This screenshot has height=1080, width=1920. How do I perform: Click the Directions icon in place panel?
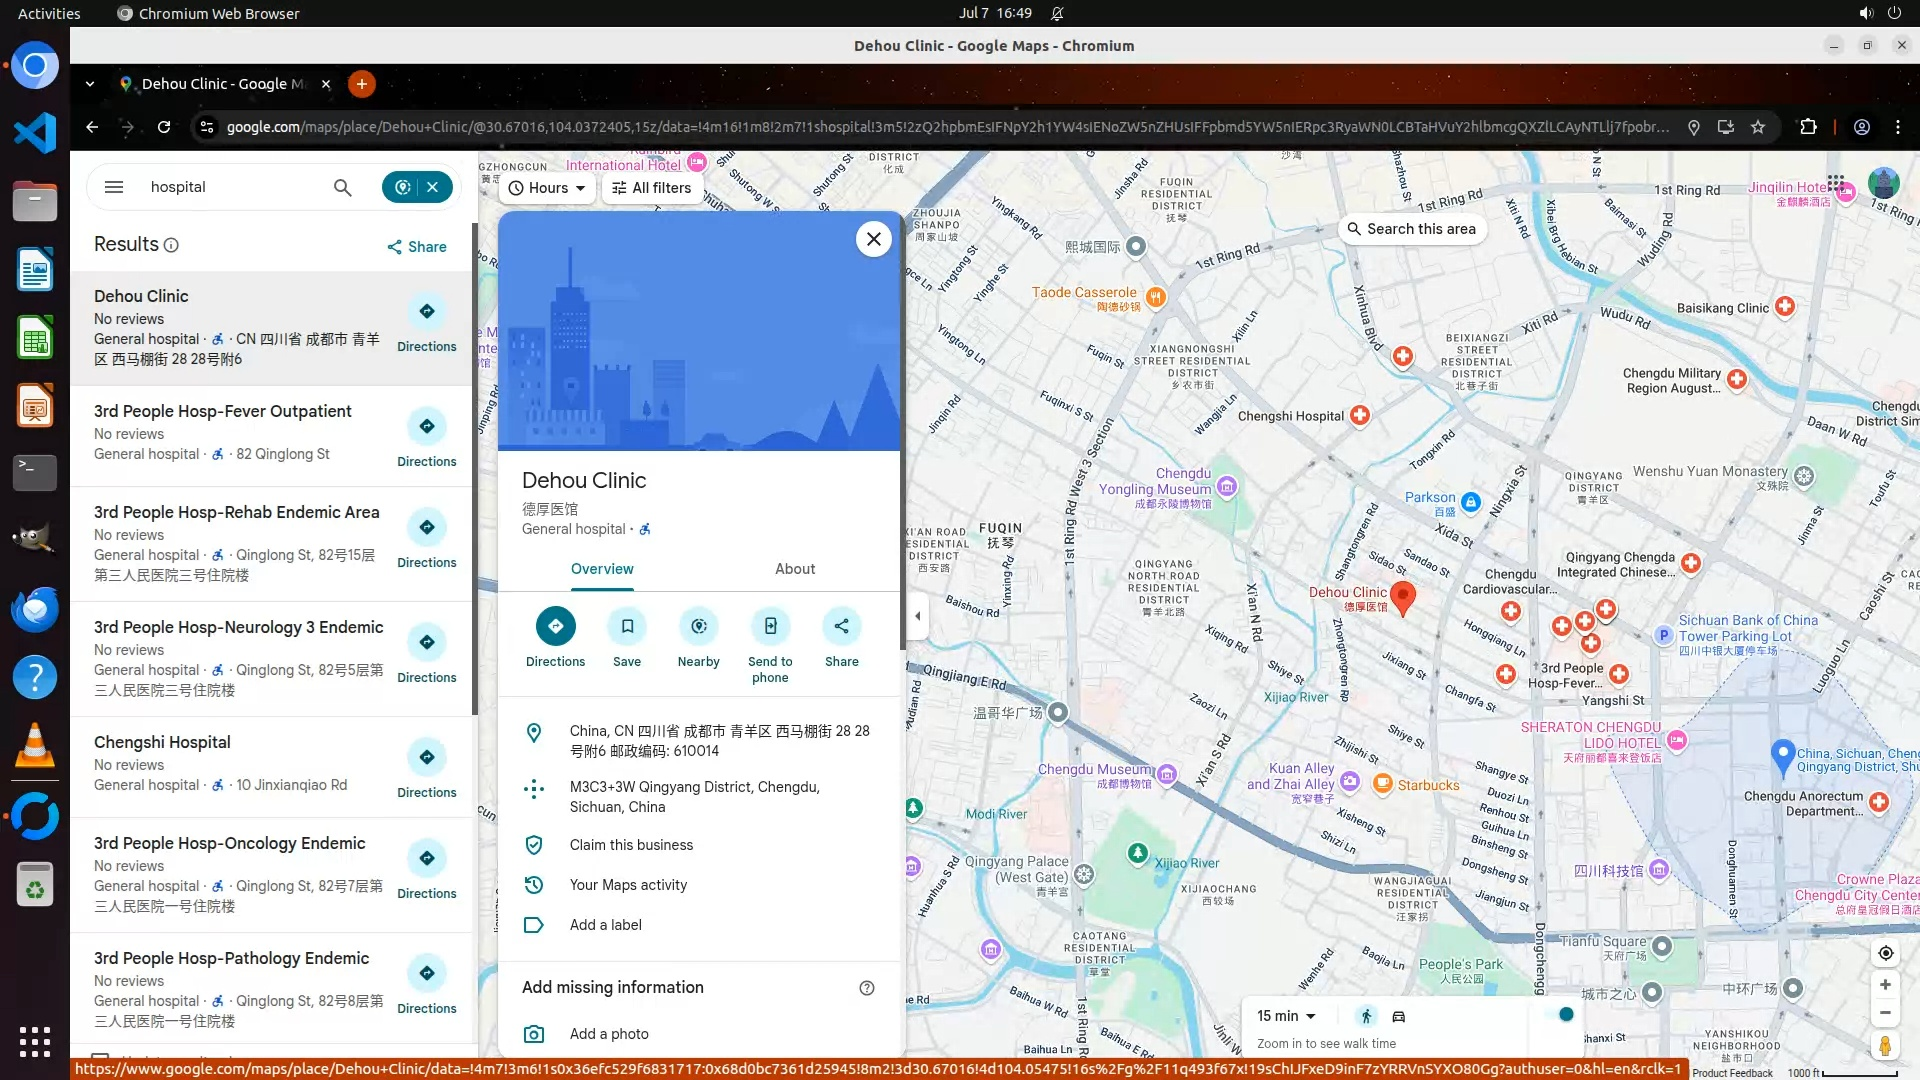555,627
